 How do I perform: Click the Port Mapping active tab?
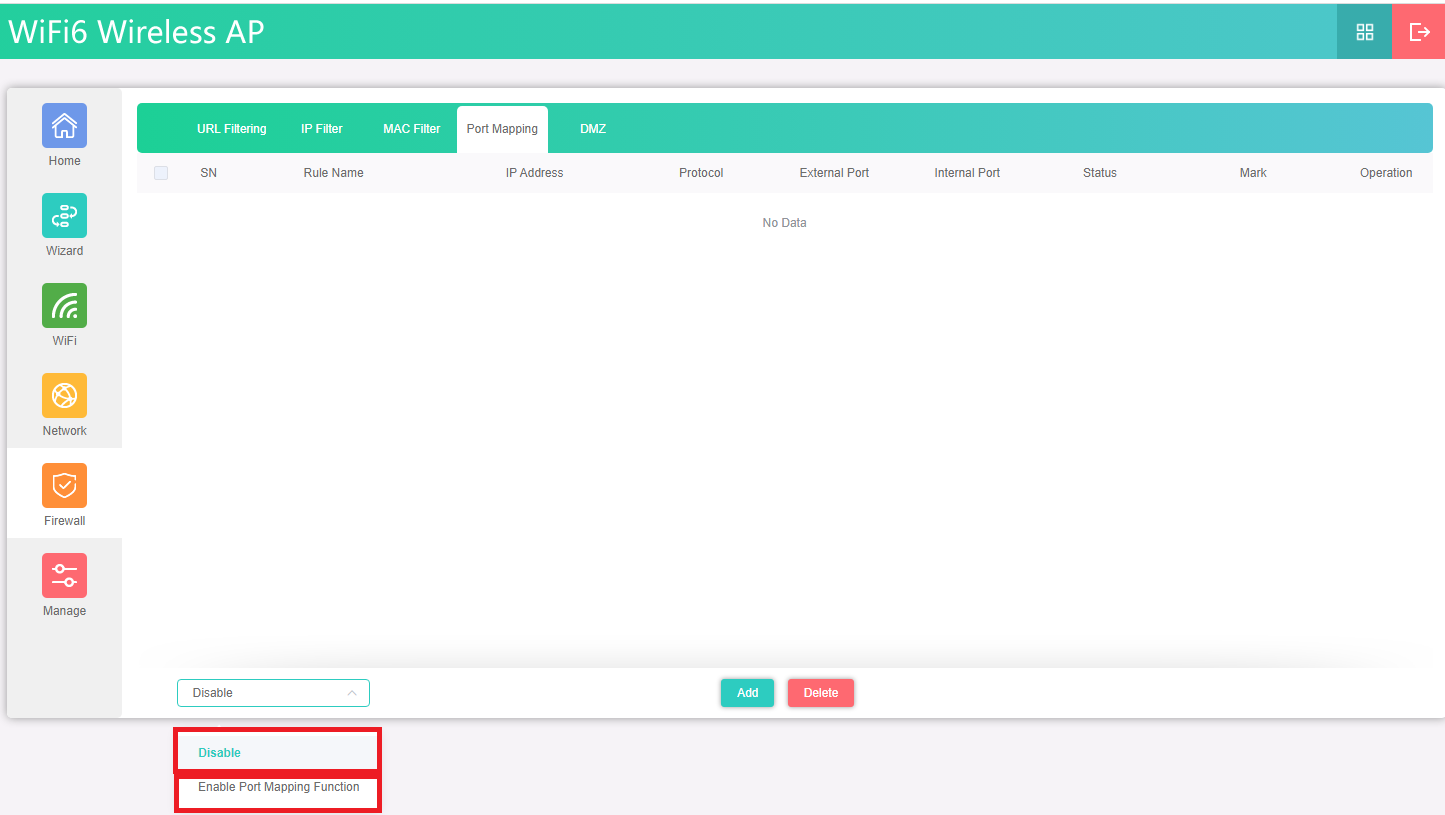[x=502, y=129]
